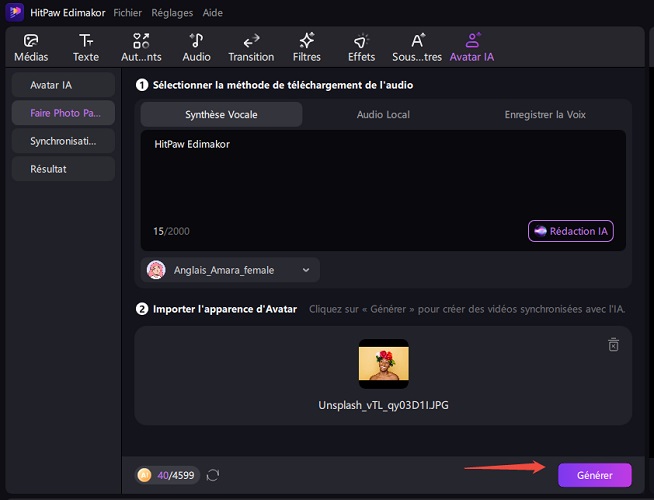Switch to Enregistrer la Voix tab
The height and width of the screenshot is (500, 654).
(545, 114)
